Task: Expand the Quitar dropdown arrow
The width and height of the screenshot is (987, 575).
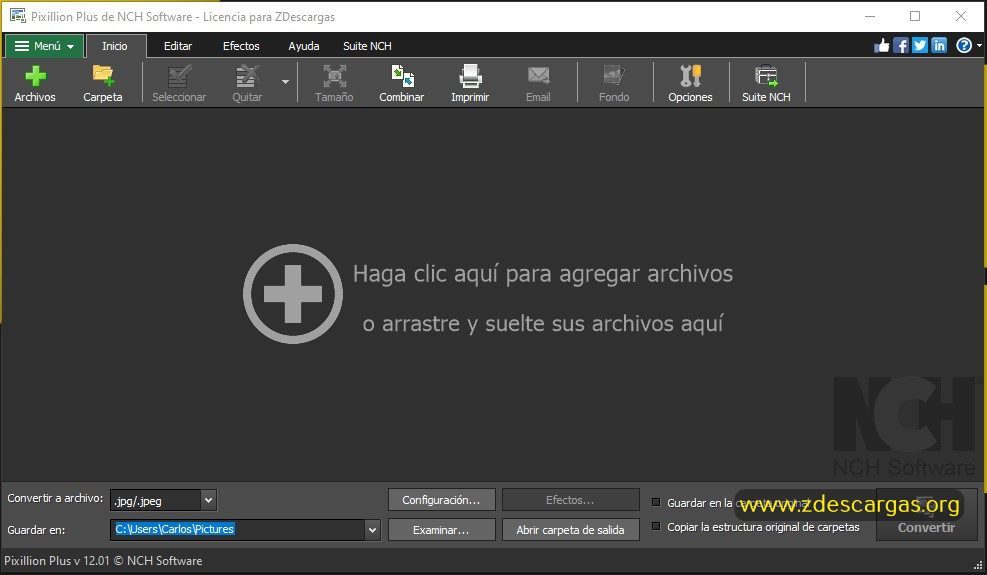Action: [285, 82]
